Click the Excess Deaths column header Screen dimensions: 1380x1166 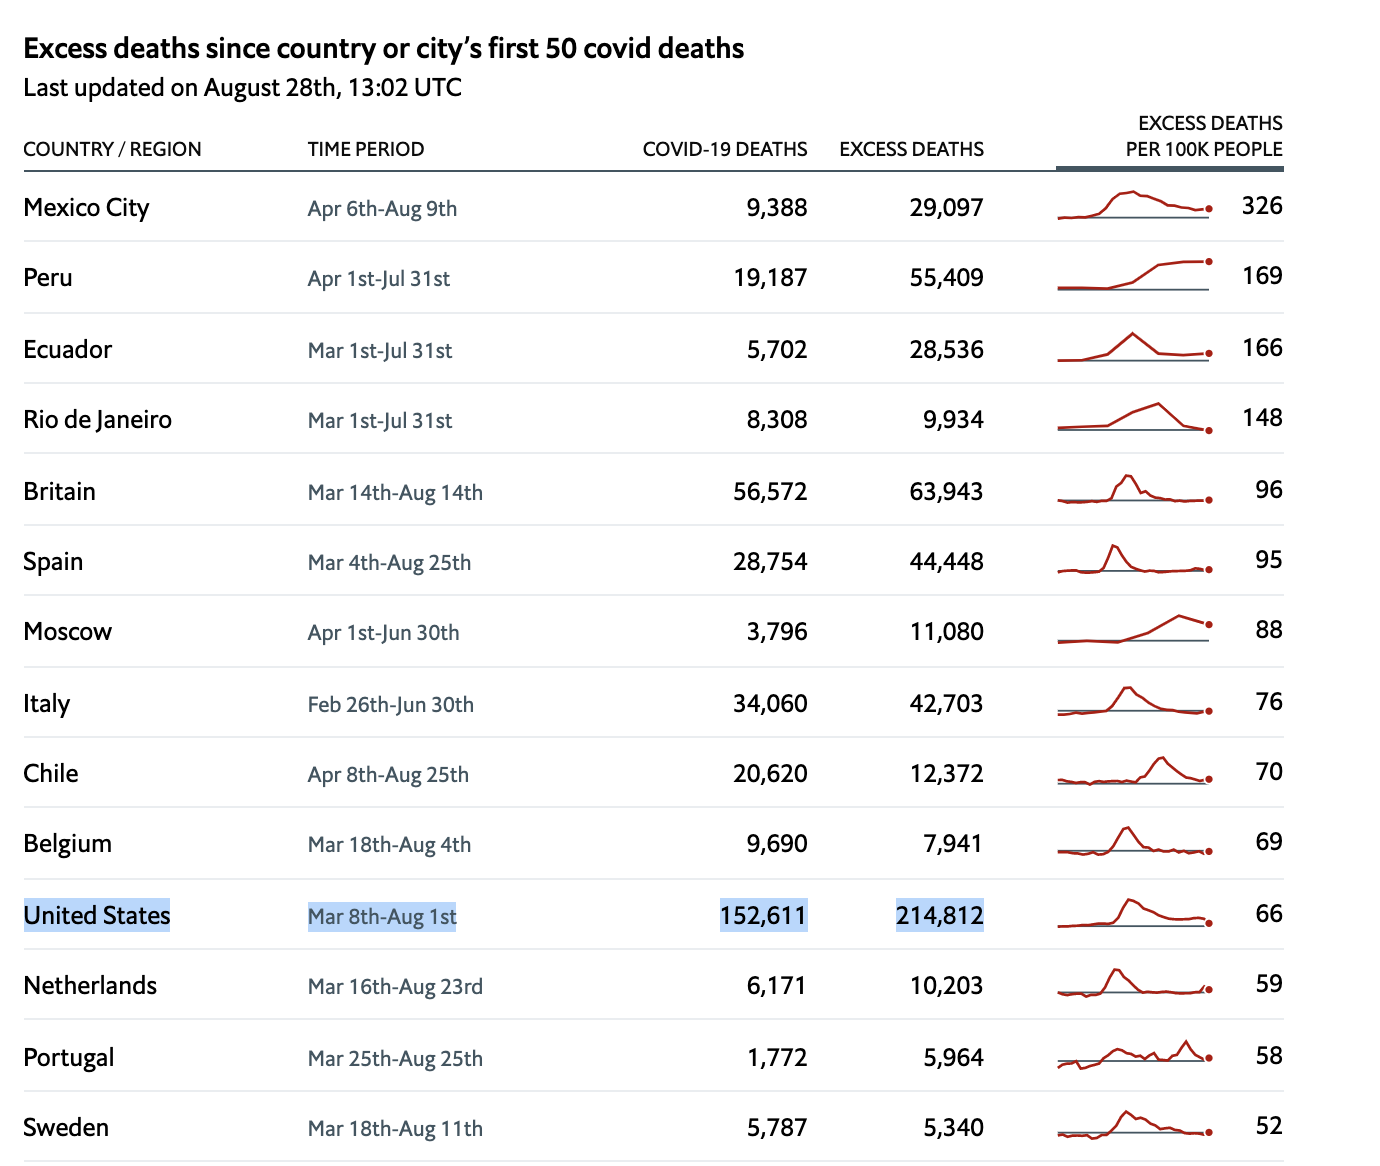[911, 149]
